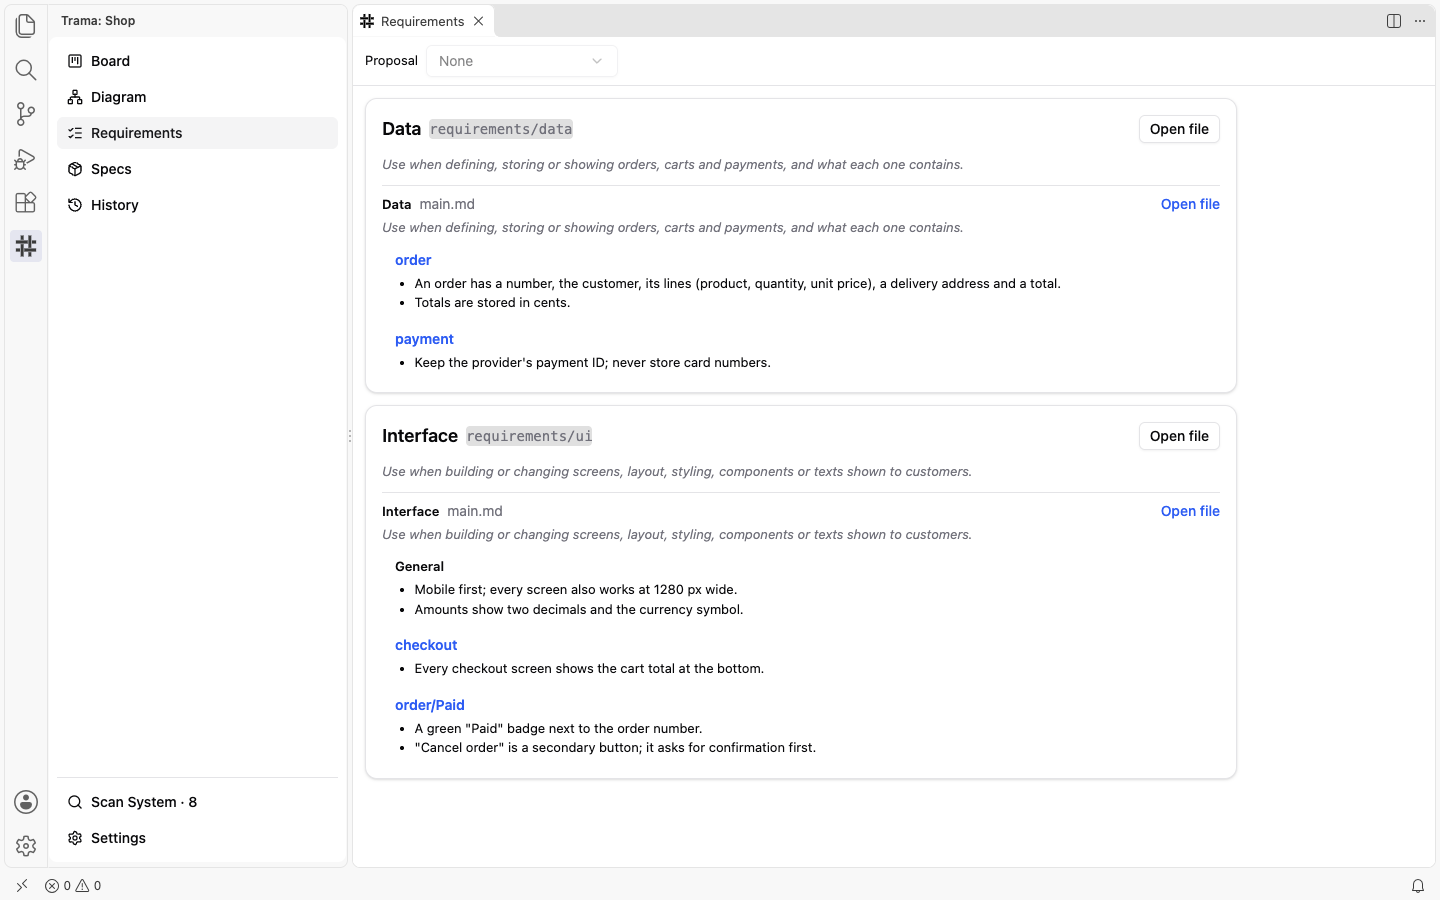
Task: Click the split editor icon
Action: (1394, 21)
